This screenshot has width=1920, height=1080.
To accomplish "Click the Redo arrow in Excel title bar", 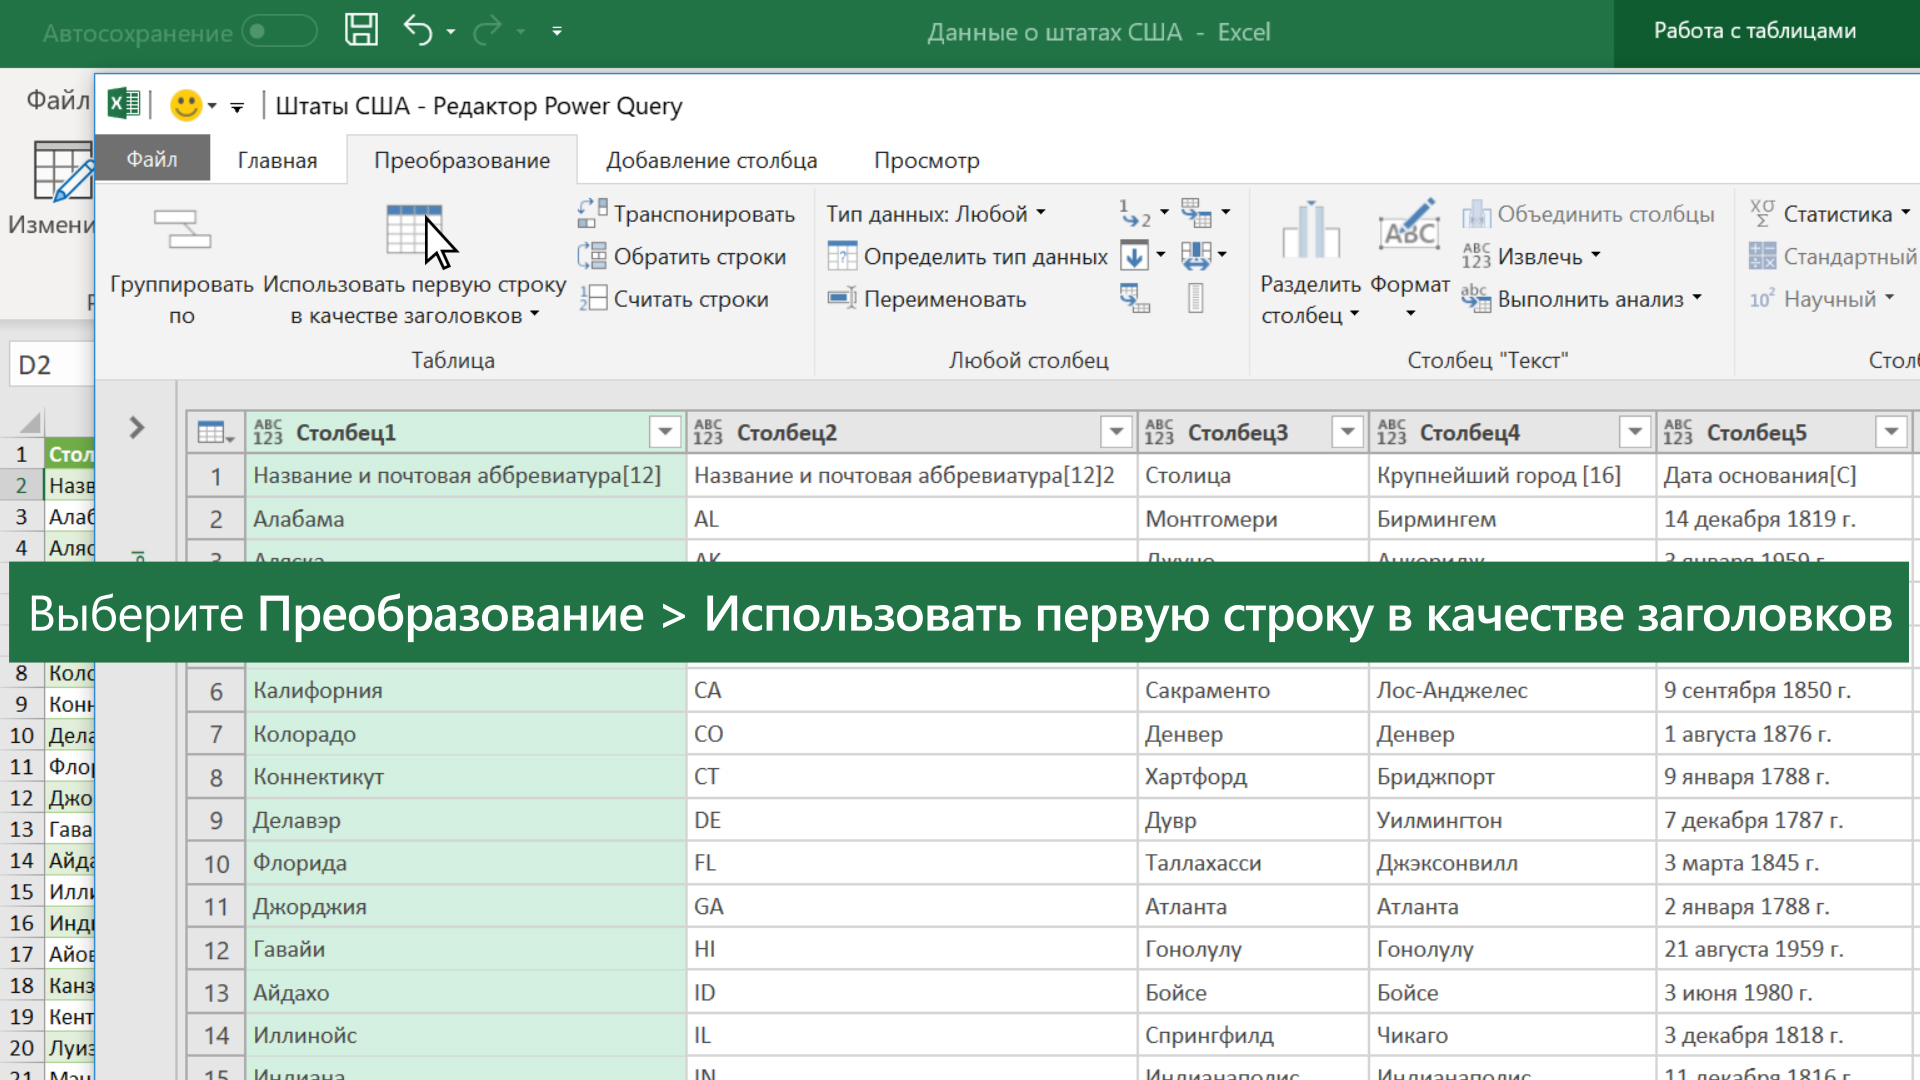I will 487,31.
